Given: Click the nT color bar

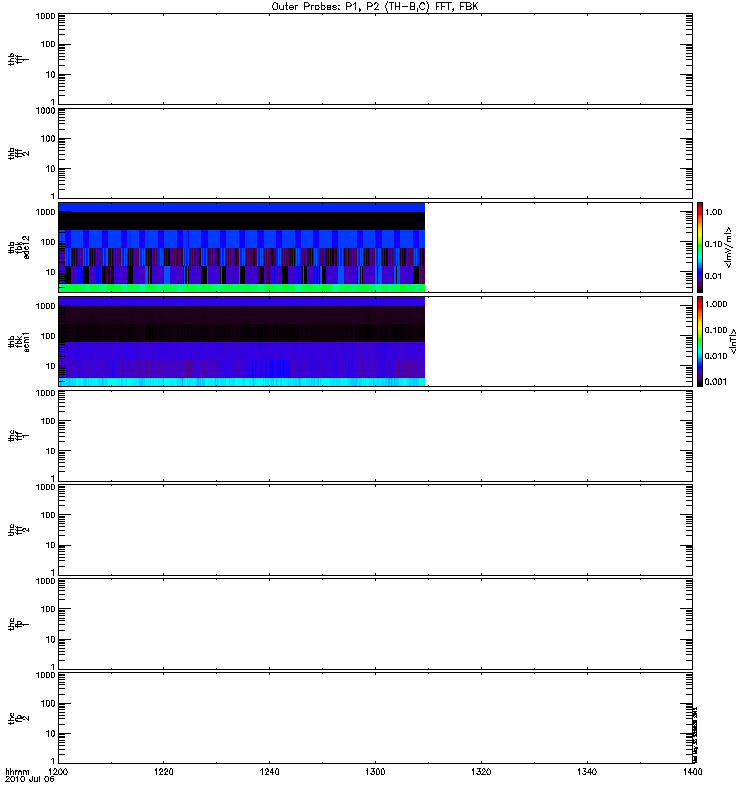Looking at the screenshot, I should 700,341.
